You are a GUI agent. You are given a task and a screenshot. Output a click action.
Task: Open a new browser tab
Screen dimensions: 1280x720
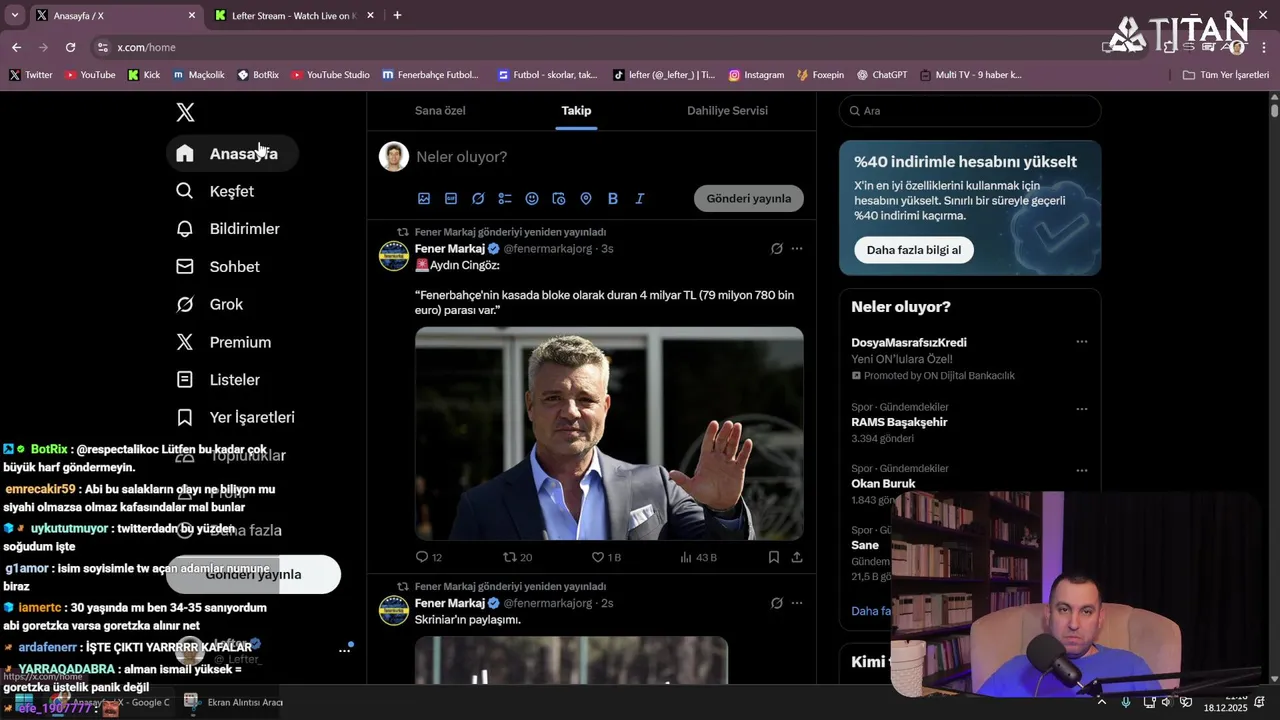coord(397,15)
